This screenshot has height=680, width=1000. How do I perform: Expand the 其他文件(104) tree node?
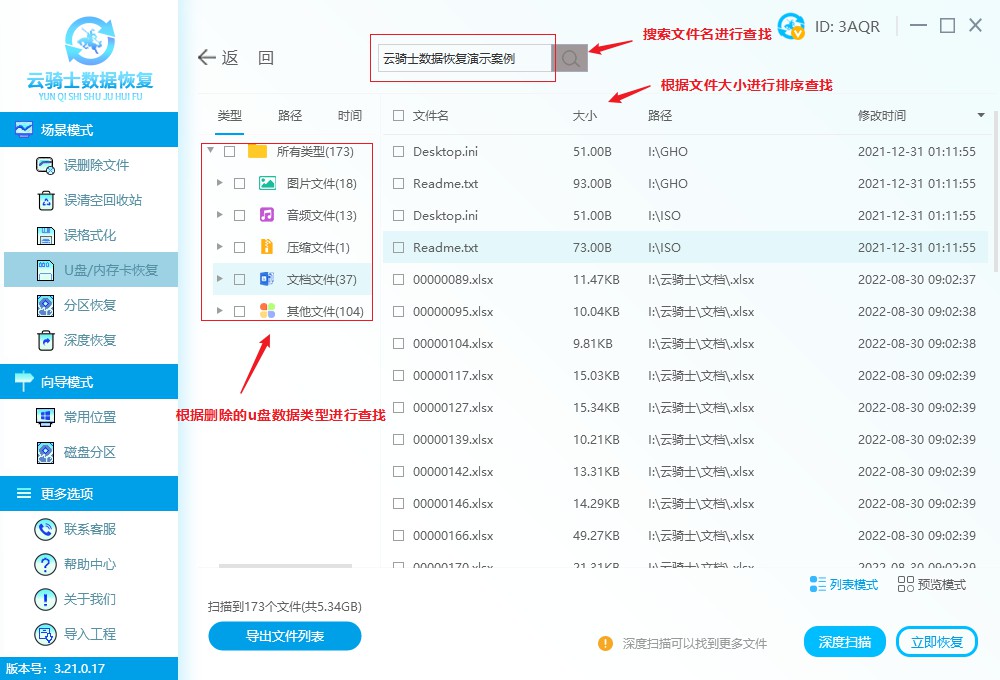point(222,312)
